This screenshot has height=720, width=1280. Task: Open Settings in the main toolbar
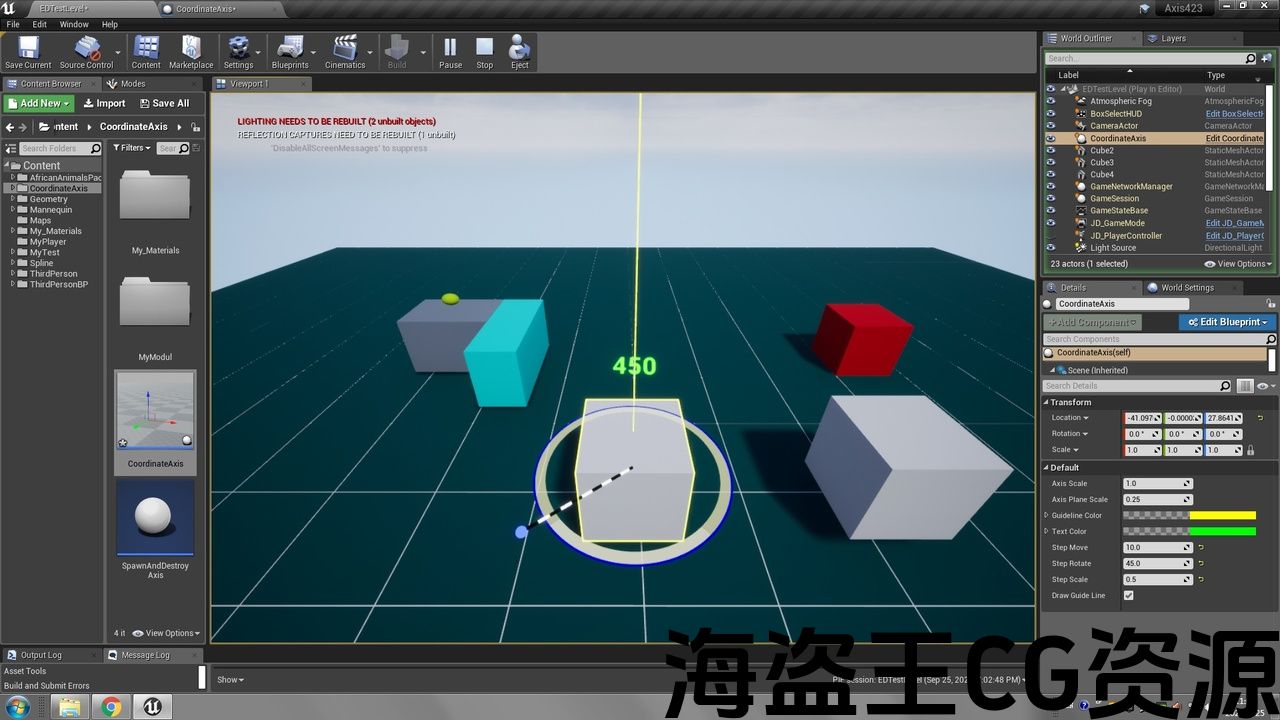point(238,52)
